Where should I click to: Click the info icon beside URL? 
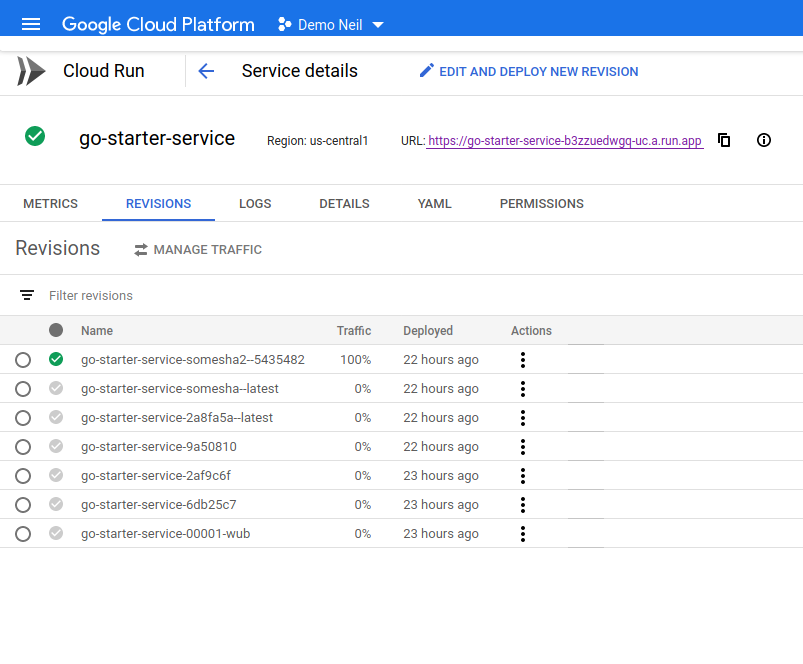[764, 140]
